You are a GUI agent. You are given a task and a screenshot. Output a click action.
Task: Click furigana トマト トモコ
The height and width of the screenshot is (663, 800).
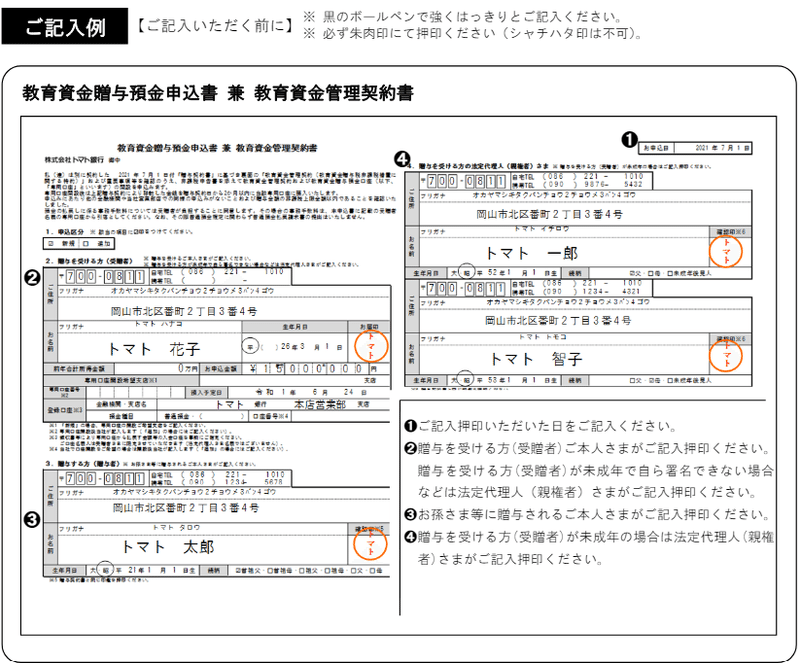tap(542, 336)
